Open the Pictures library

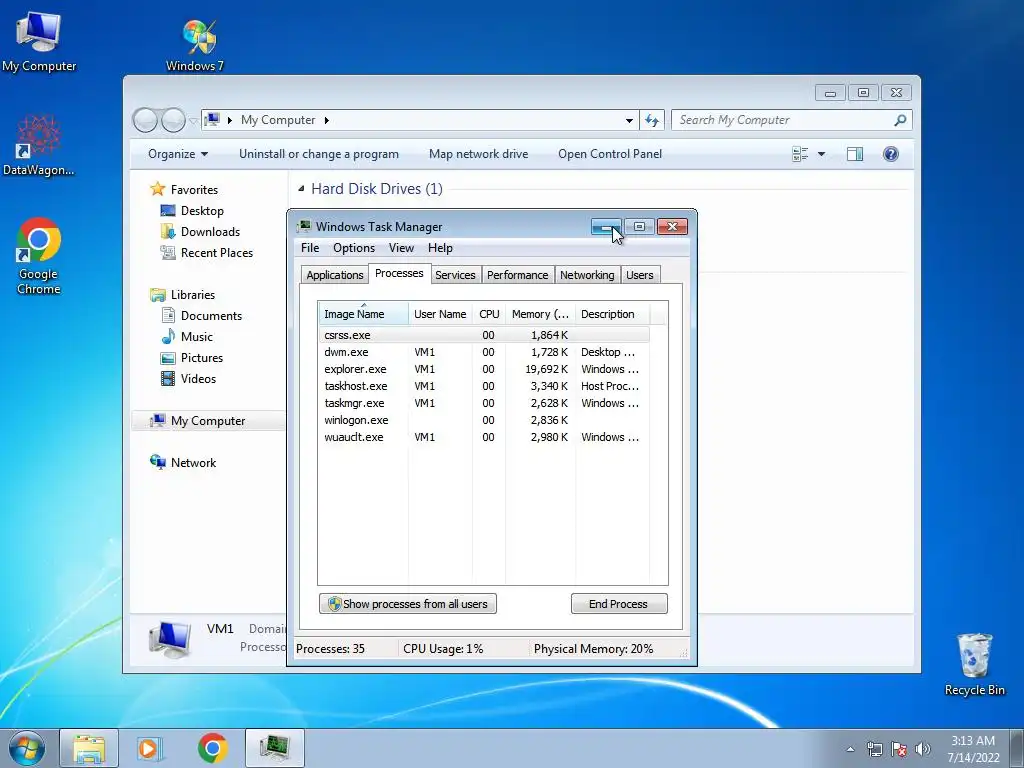click(202, 358)
